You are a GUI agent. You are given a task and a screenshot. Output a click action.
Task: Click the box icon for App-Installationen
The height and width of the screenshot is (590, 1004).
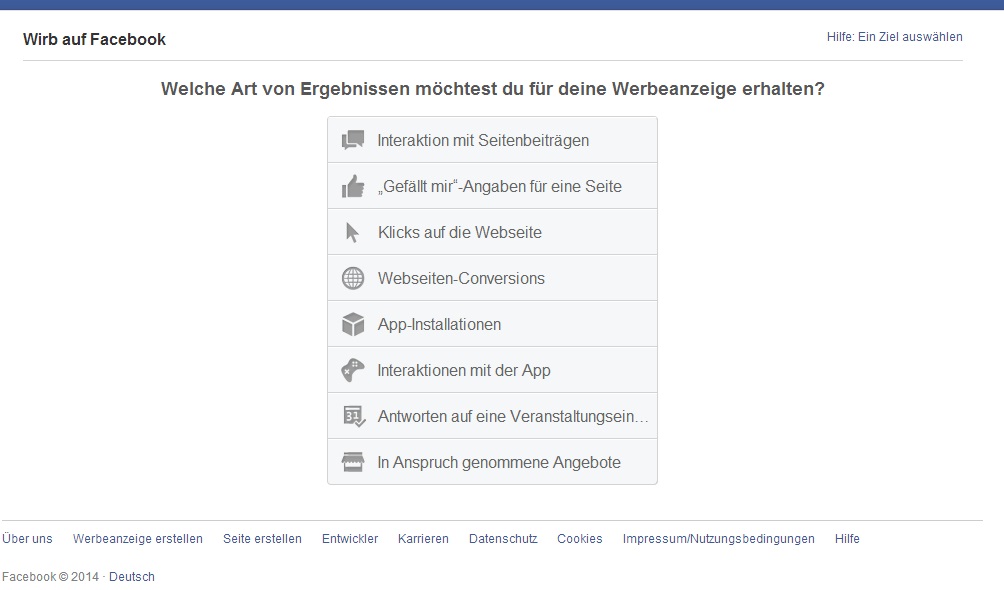point(353,324)
